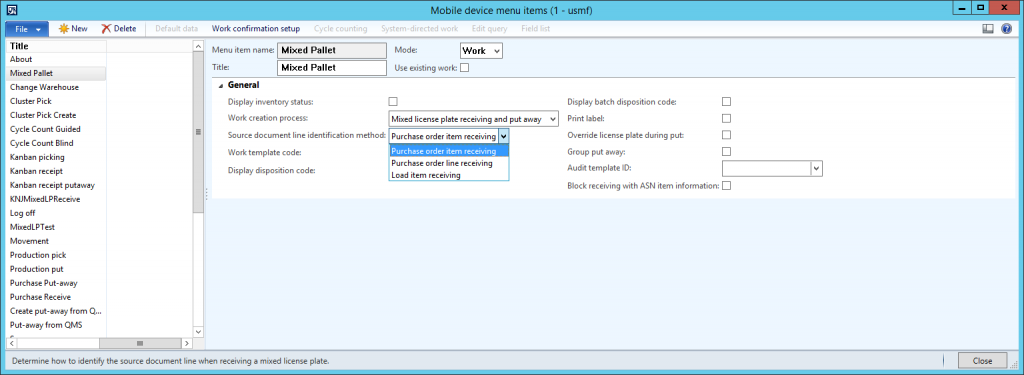This screenshot has height=375, width=1024.
Task: Check Display batch disposition code
Action: [x=726, y=101]
